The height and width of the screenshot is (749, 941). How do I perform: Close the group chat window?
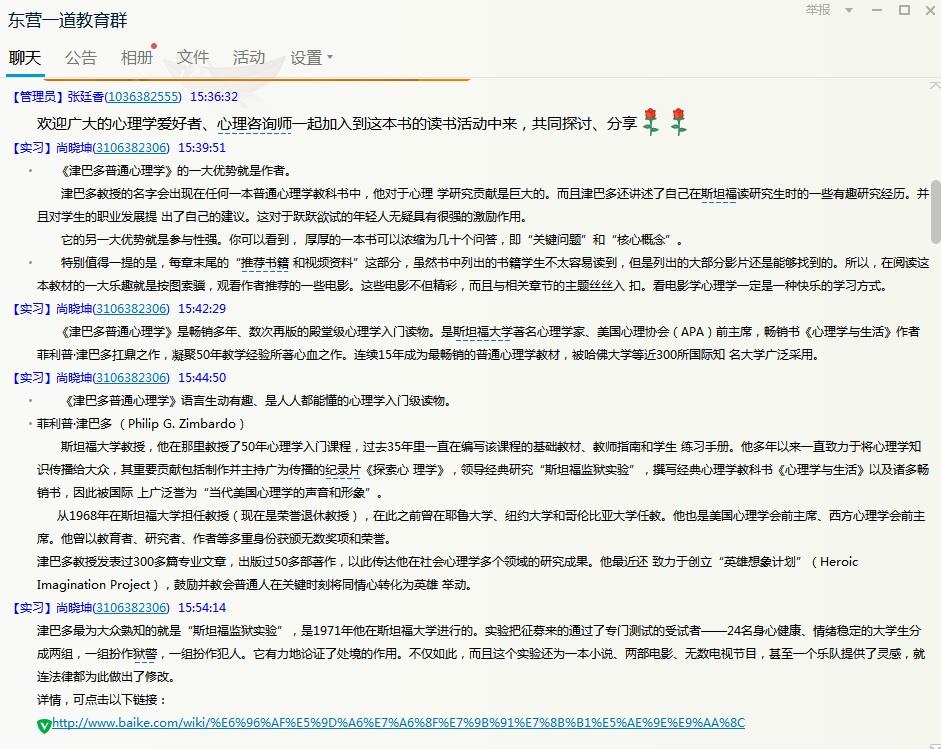pyautogui.click(x=931, y=10)
